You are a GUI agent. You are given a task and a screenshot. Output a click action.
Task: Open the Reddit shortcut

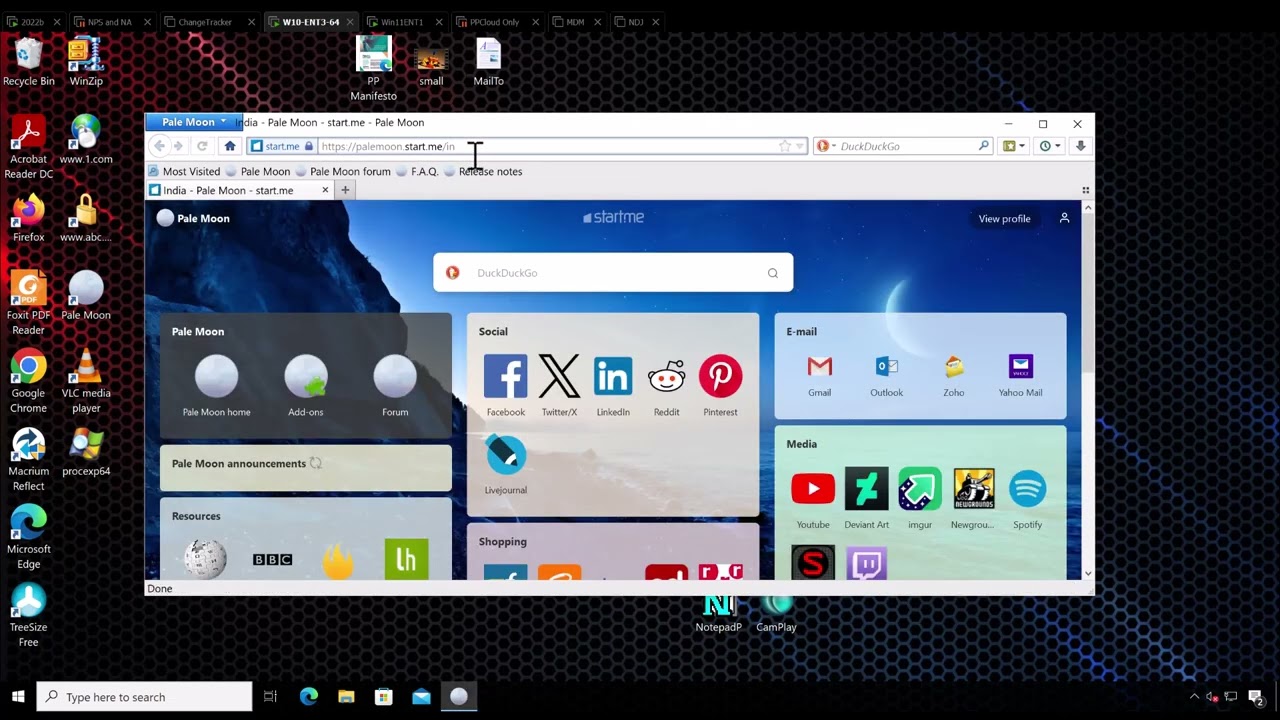pyautogui.click(x=666, y=386)
